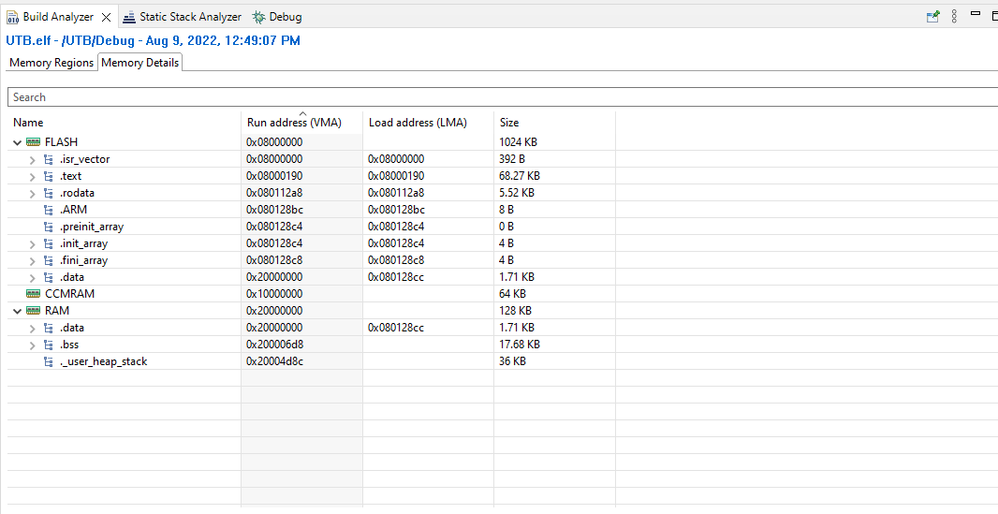
Task: Collapse the RAM memory region
Action: 17,311
